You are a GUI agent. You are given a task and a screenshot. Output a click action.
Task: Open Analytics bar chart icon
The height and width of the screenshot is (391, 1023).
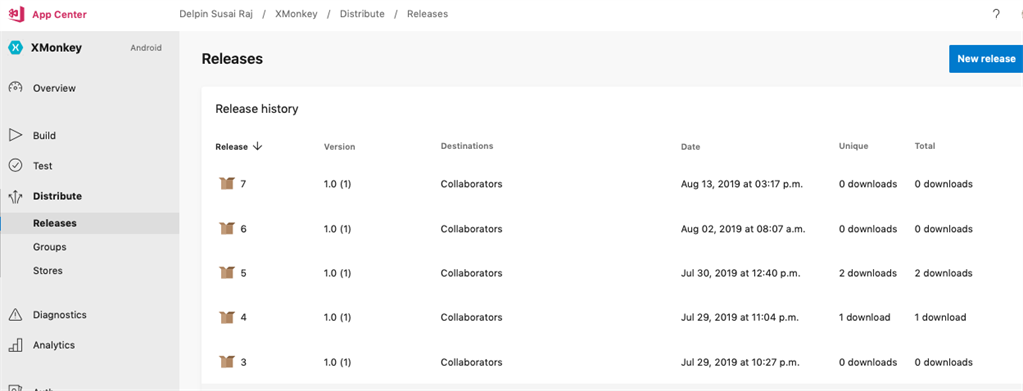pos(16,345)
